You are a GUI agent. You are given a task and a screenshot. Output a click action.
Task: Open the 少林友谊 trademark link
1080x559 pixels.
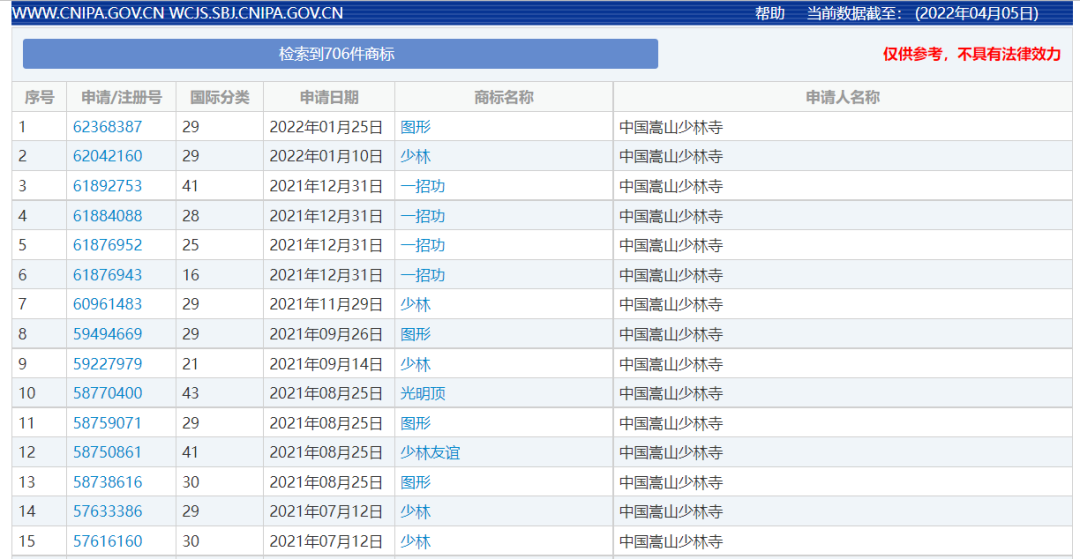[x=430, y=452]
